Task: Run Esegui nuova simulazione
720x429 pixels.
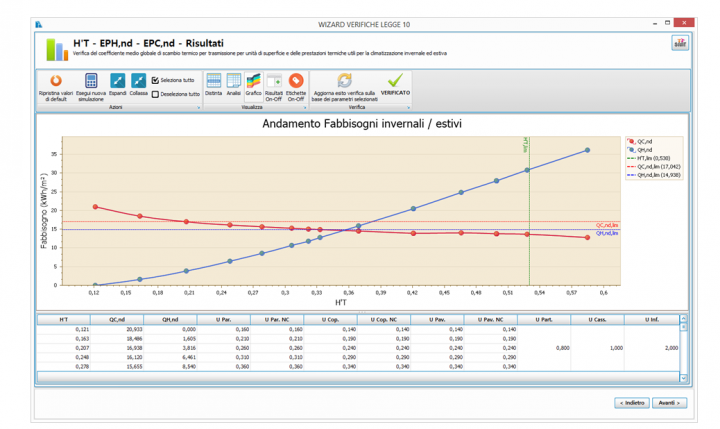Action: 91,80
